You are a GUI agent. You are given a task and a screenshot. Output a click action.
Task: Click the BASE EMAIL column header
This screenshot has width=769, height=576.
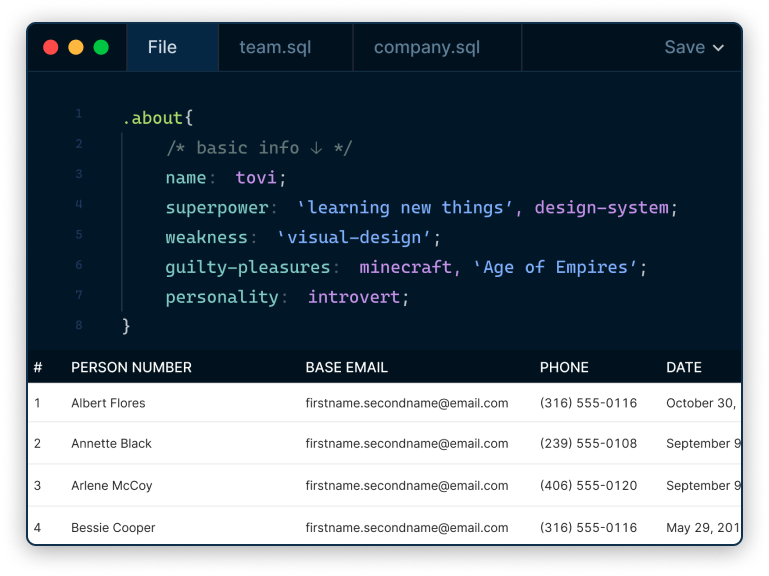click(x=347, y=367)
